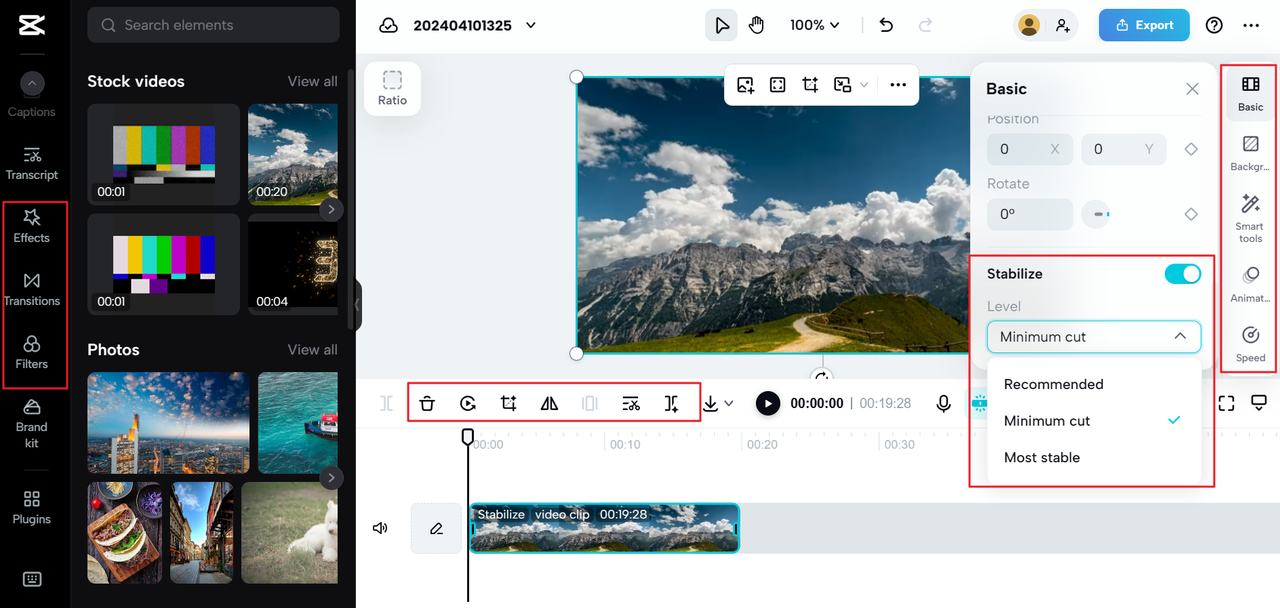The width and height of the screenshot is (1280, 608).
Task: Open the Filters panel
Action: tap(32, 353)
